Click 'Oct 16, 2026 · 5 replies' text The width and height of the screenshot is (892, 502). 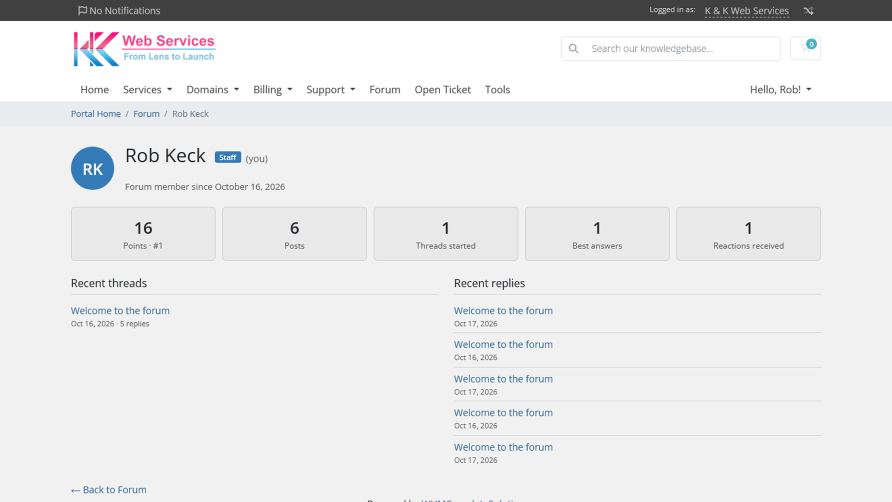coord(110,324)
